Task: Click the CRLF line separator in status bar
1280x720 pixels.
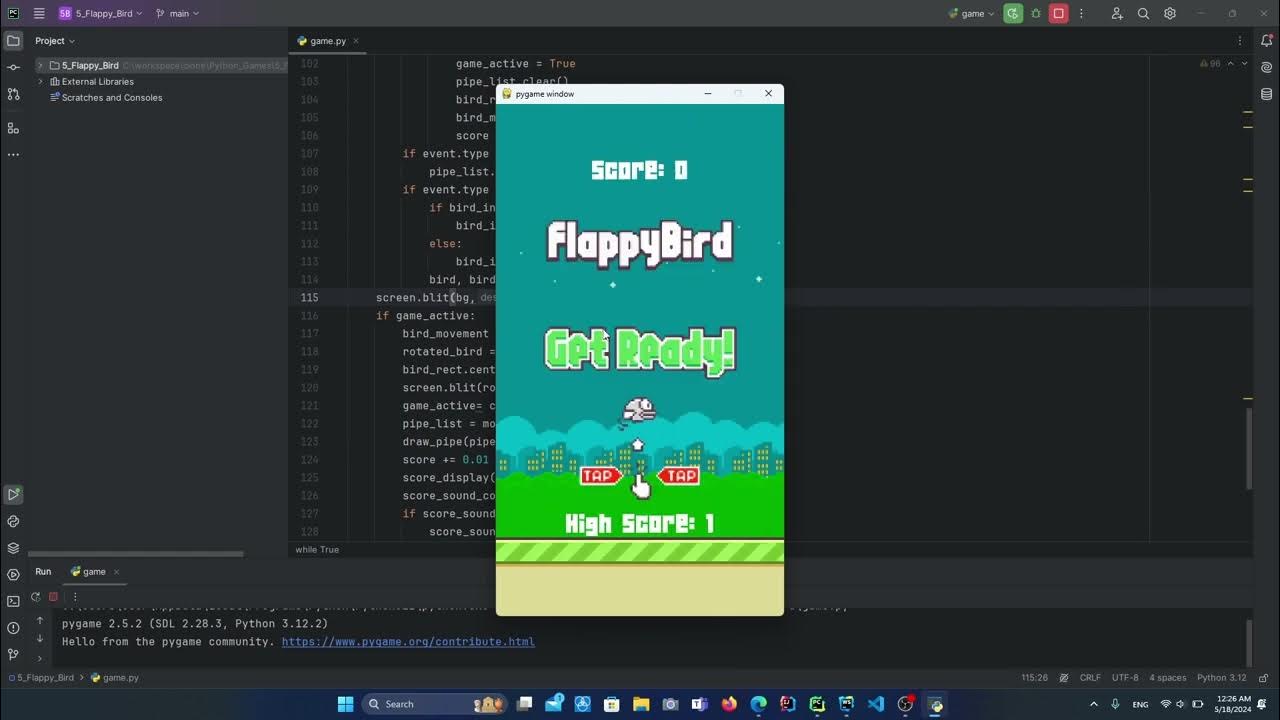Action: point(1090,677)
